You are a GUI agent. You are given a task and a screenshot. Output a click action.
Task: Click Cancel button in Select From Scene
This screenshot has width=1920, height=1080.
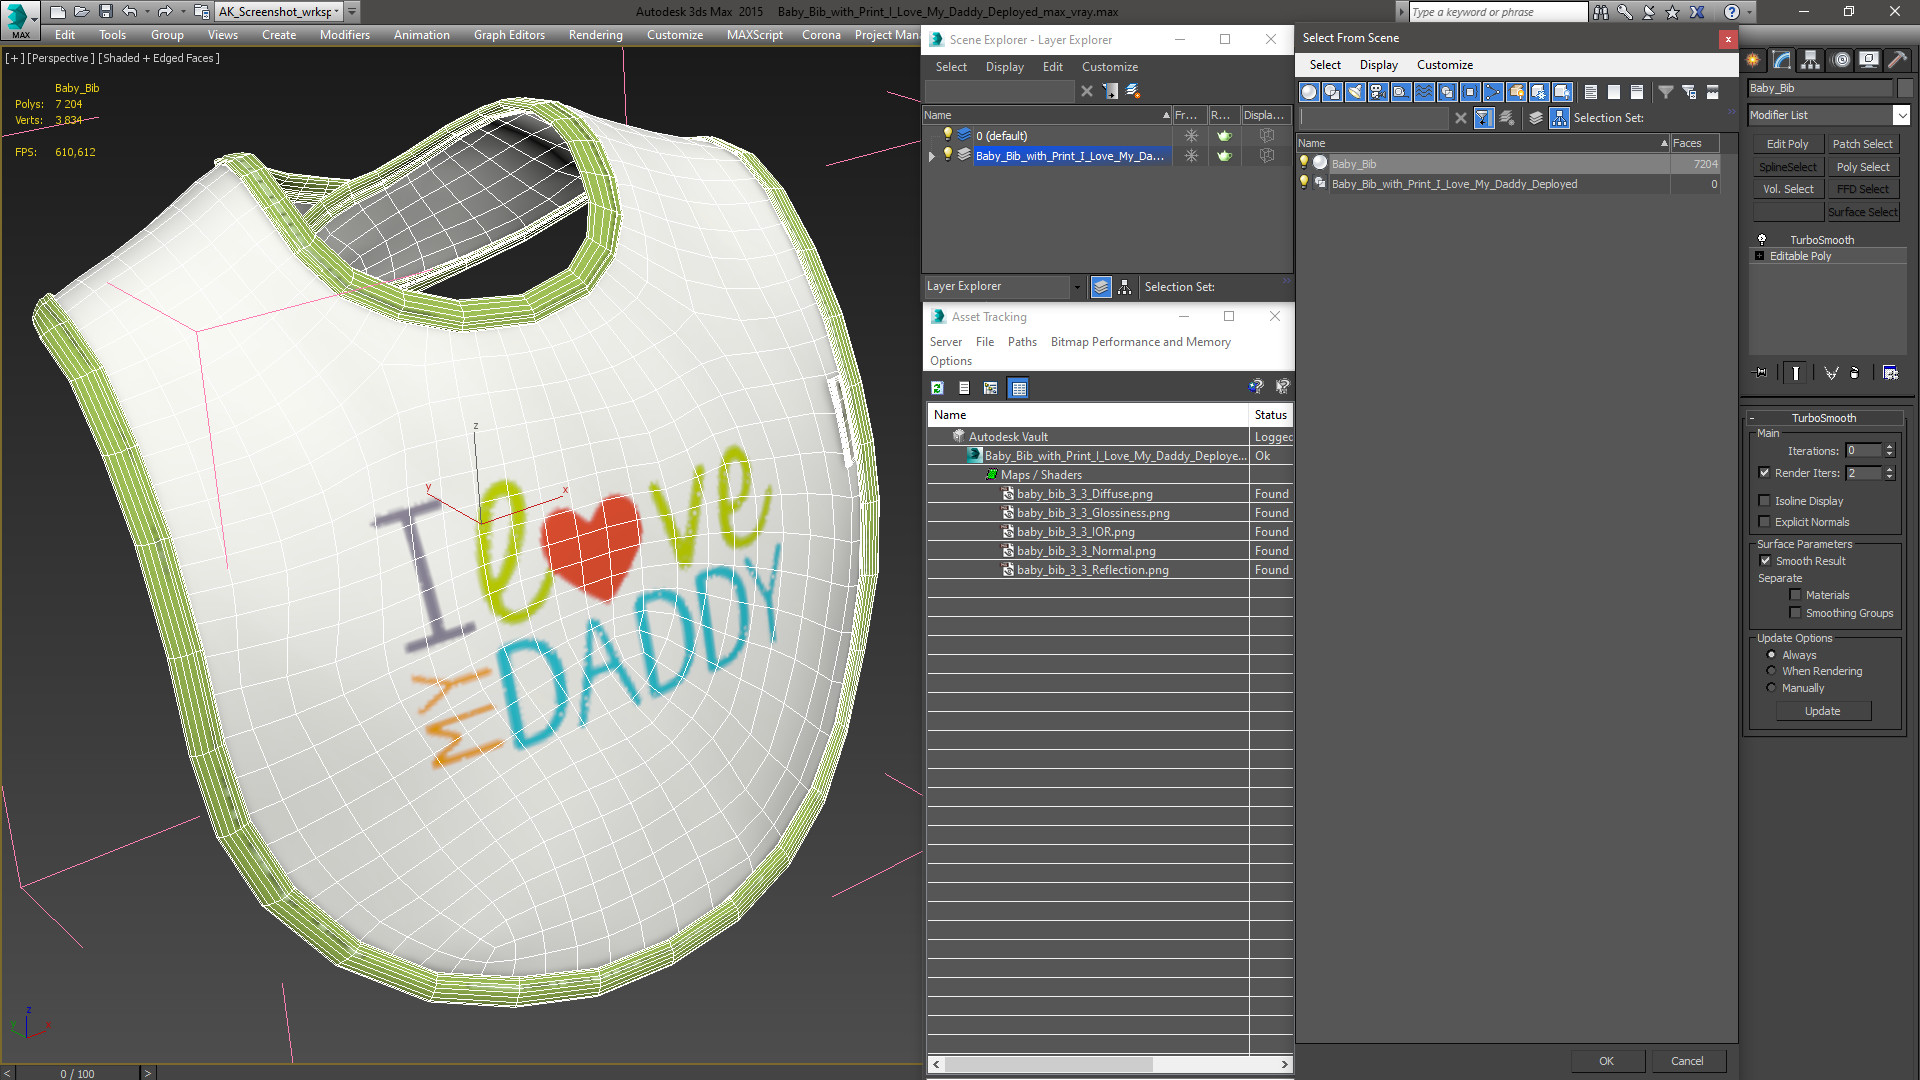1687,1061
